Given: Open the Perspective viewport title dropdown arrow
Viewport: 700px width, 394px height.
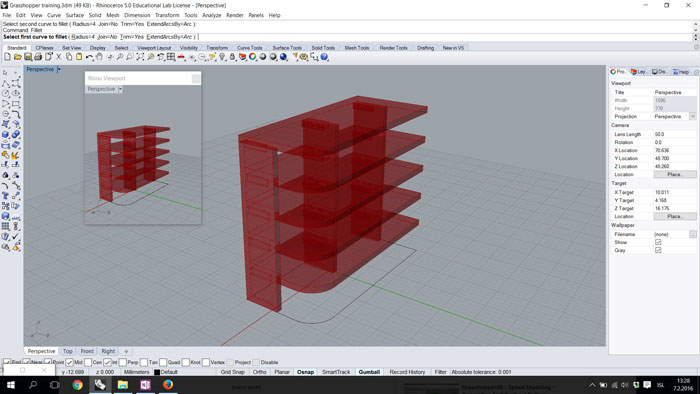Looking at the screenshot, I should (x=59, y=70).
